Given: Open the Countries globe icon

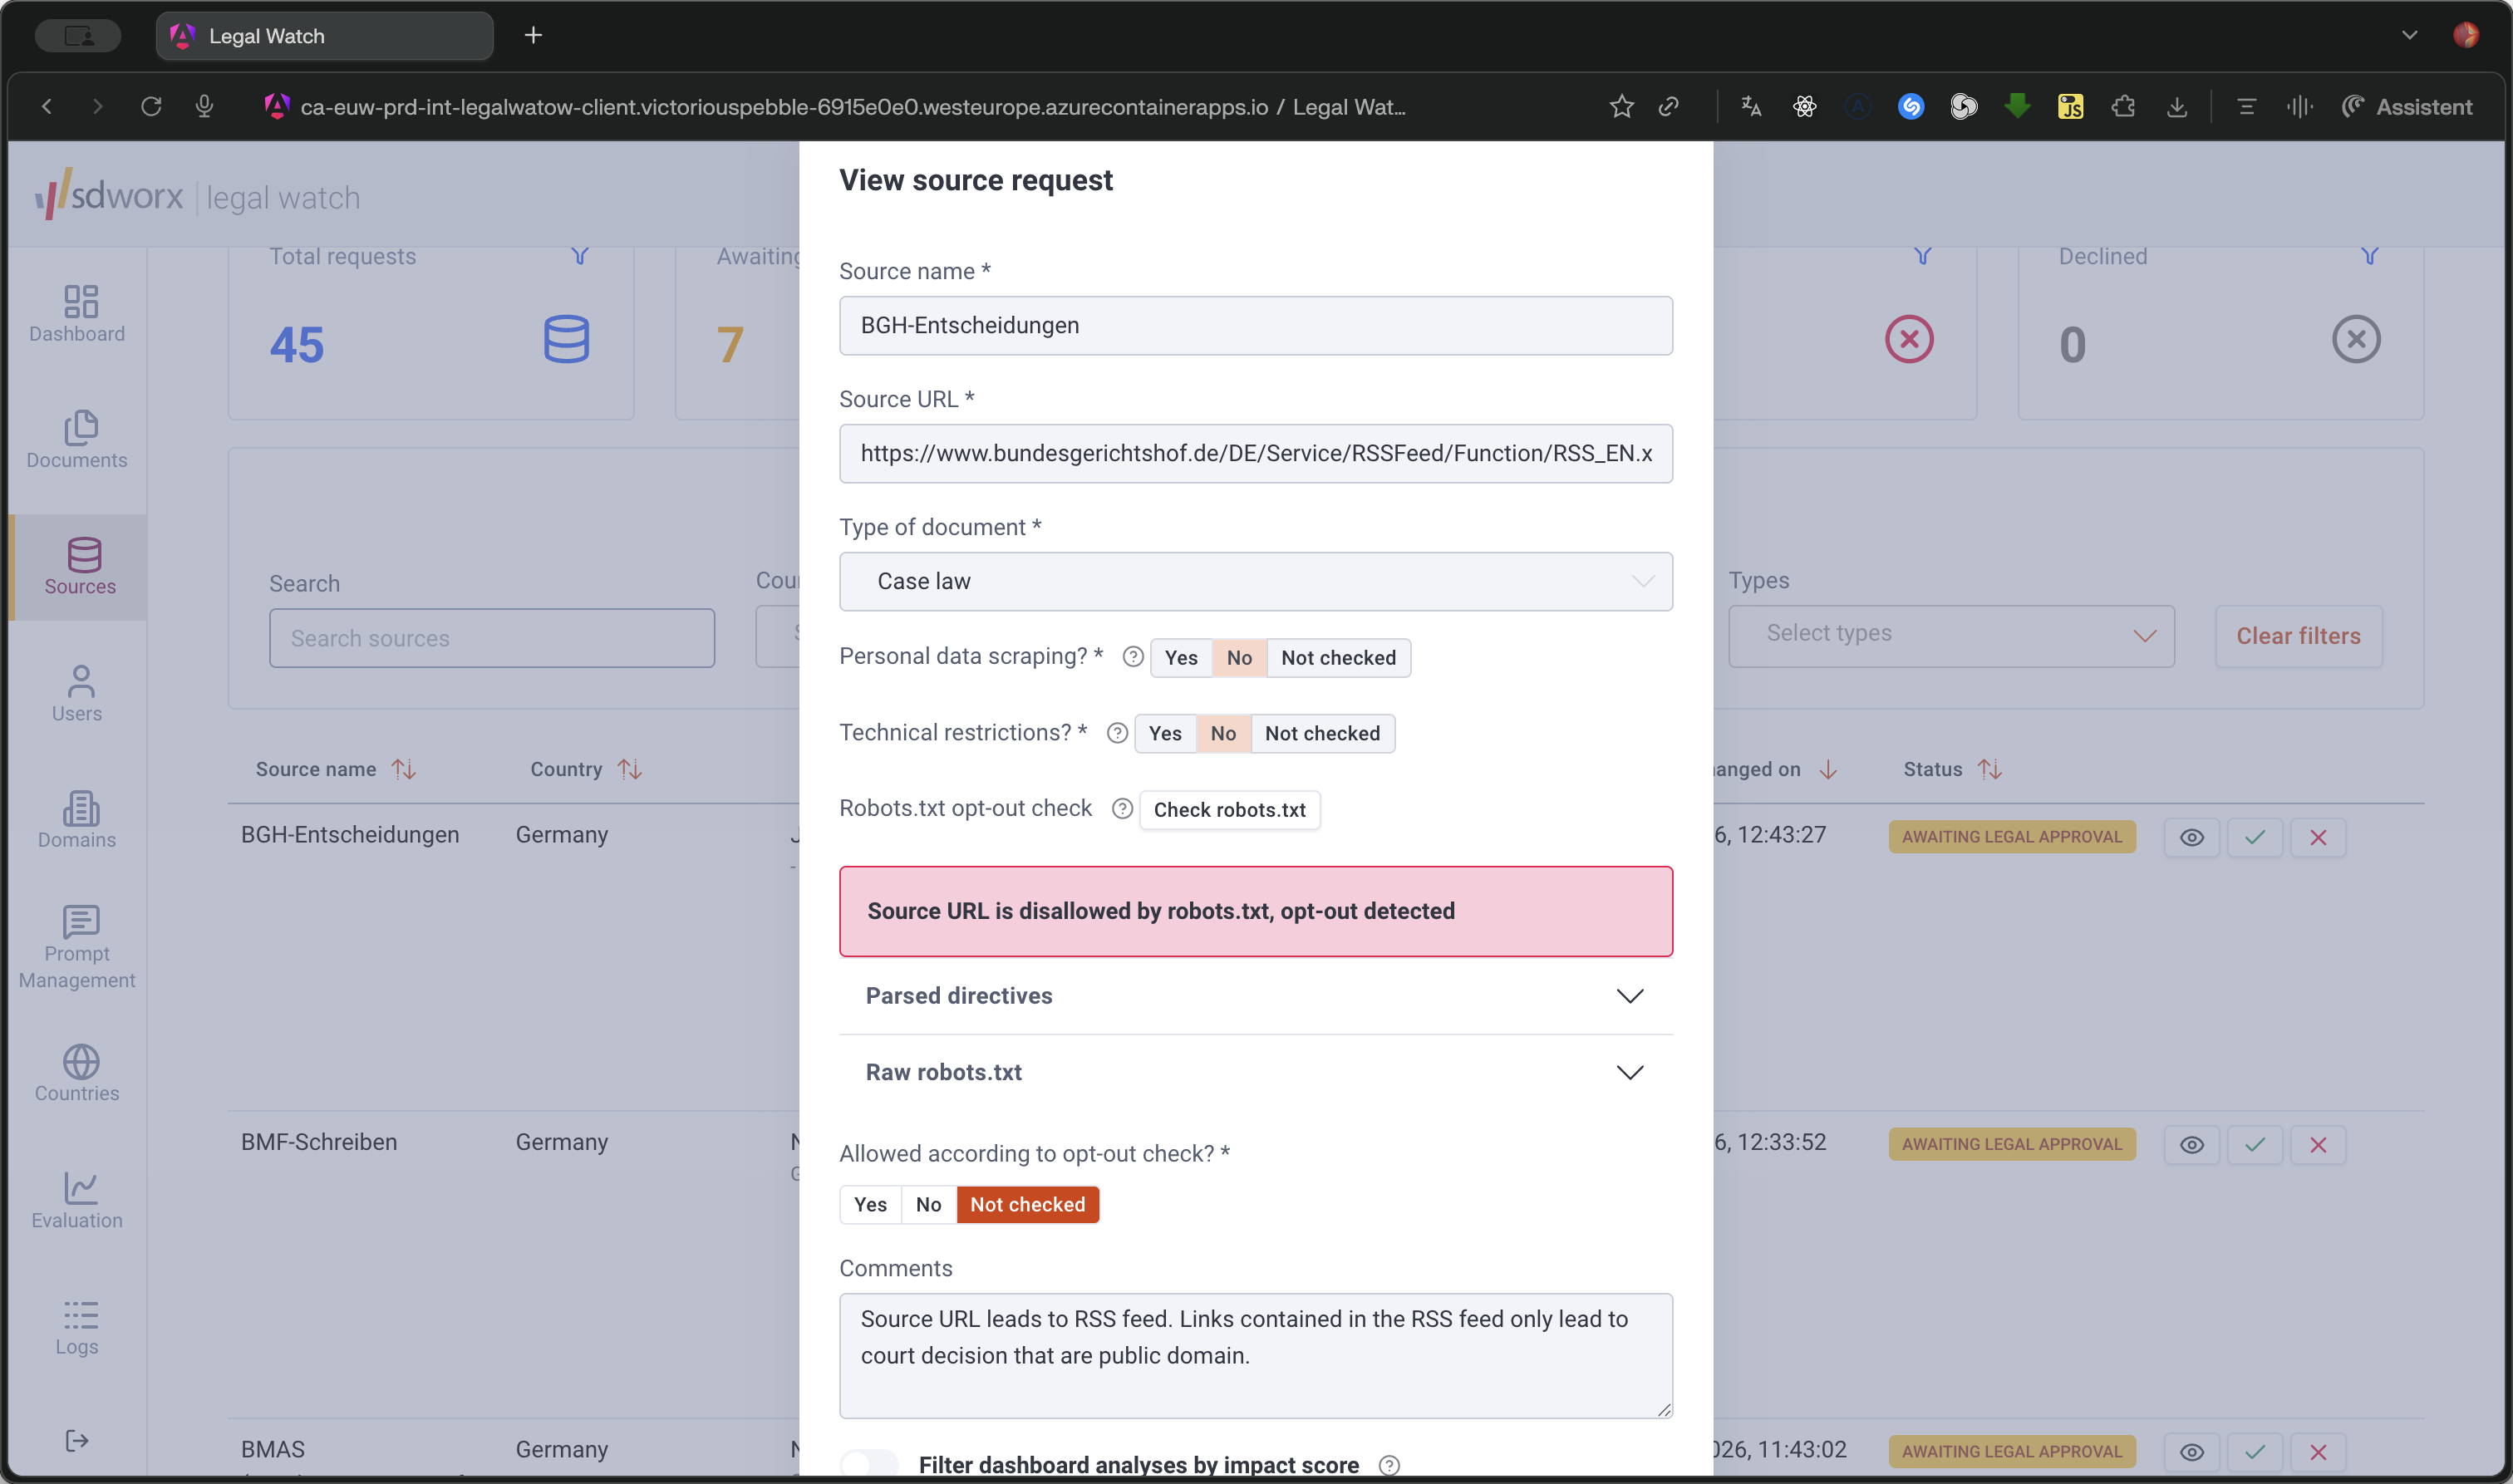Looking at the screenshot, I should coord(79,1061).
